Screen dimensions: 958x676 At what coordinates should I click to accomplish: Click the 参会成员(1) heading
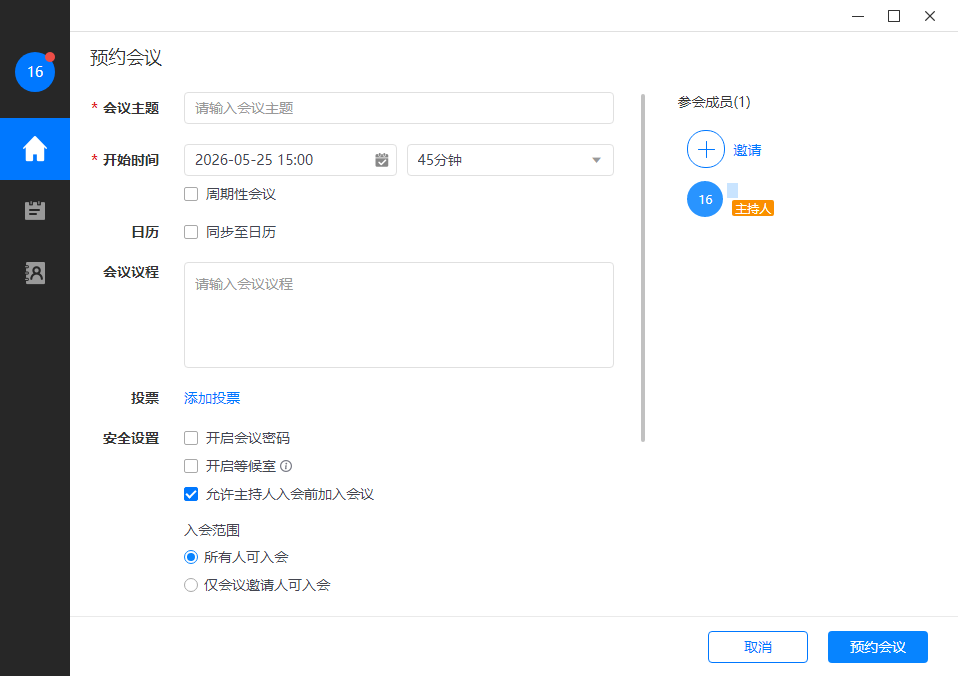coord(714,102)
